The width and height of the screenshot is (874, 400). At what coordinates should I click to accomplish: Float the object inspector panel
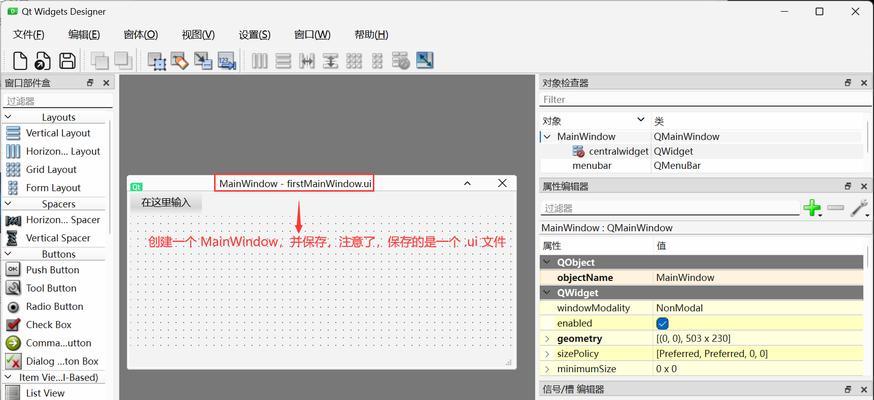click(x=848, y=83)
